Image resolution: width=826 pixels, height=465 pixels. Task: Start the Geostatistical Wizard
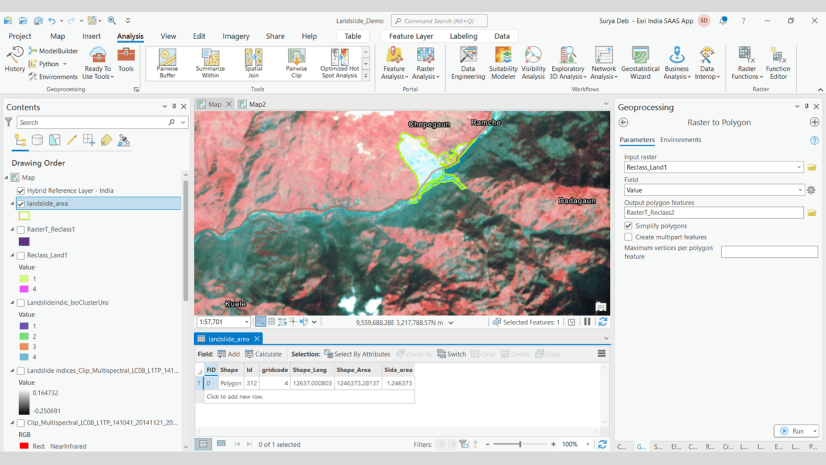[640, 63]
